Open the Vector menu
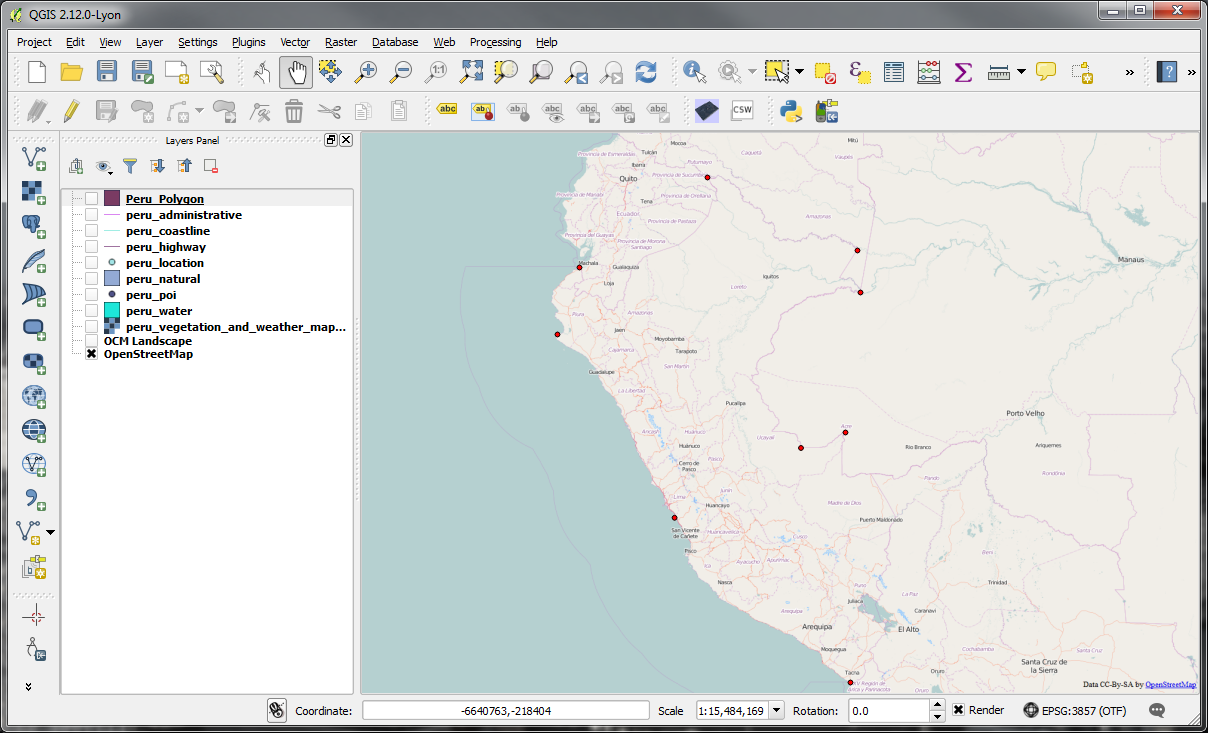This screenshot has height=733, width=1208. click(x=295, y=42)
